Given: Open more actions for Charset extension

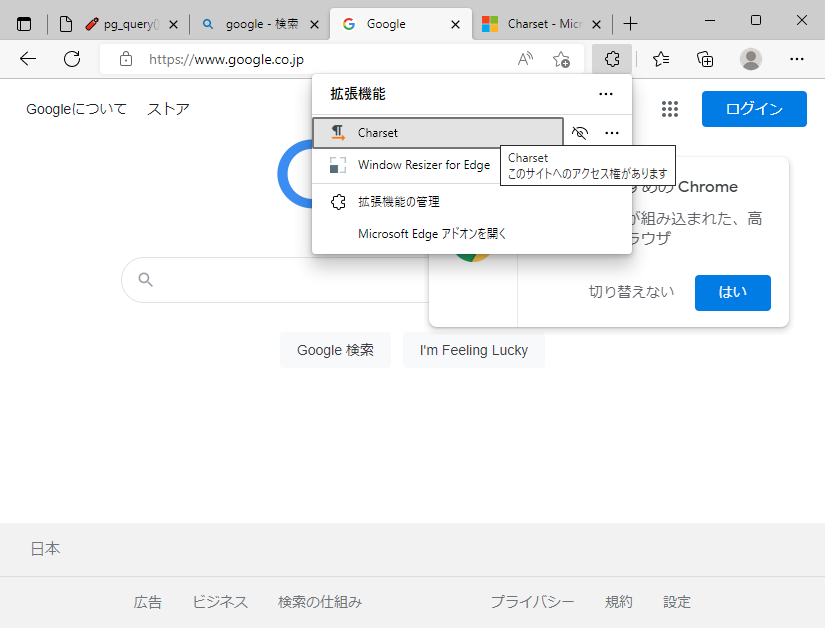Looking at the screenshot, I should (x=612, y=133).
